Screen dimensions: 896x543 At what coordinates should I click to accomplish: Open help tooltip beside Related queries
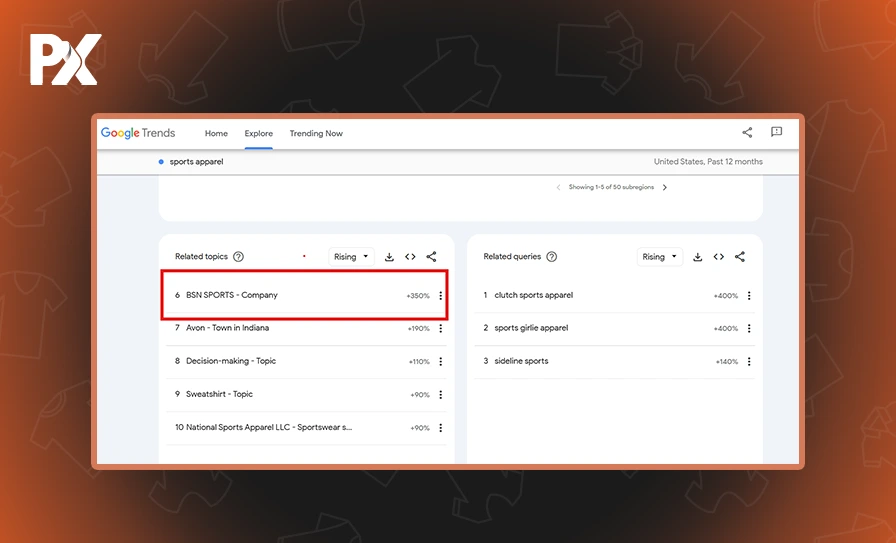pyautogui.click(x=551, y=257)
